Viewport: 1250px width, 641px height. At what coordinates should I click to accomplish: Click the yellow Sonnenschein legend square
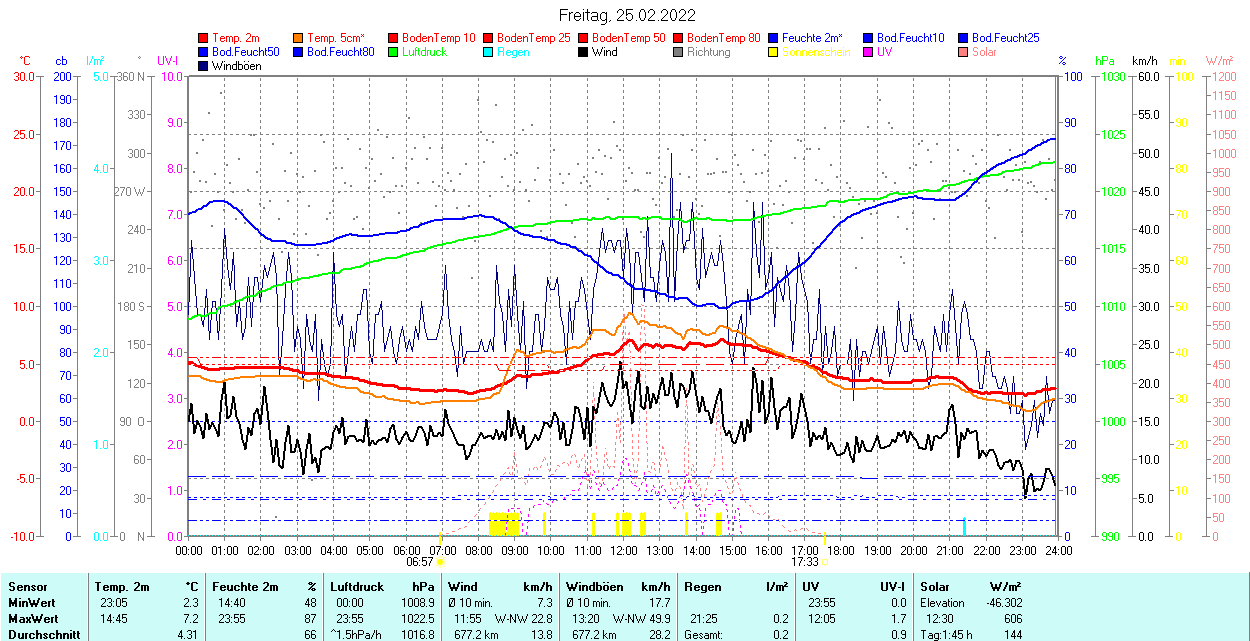point(774,52)
